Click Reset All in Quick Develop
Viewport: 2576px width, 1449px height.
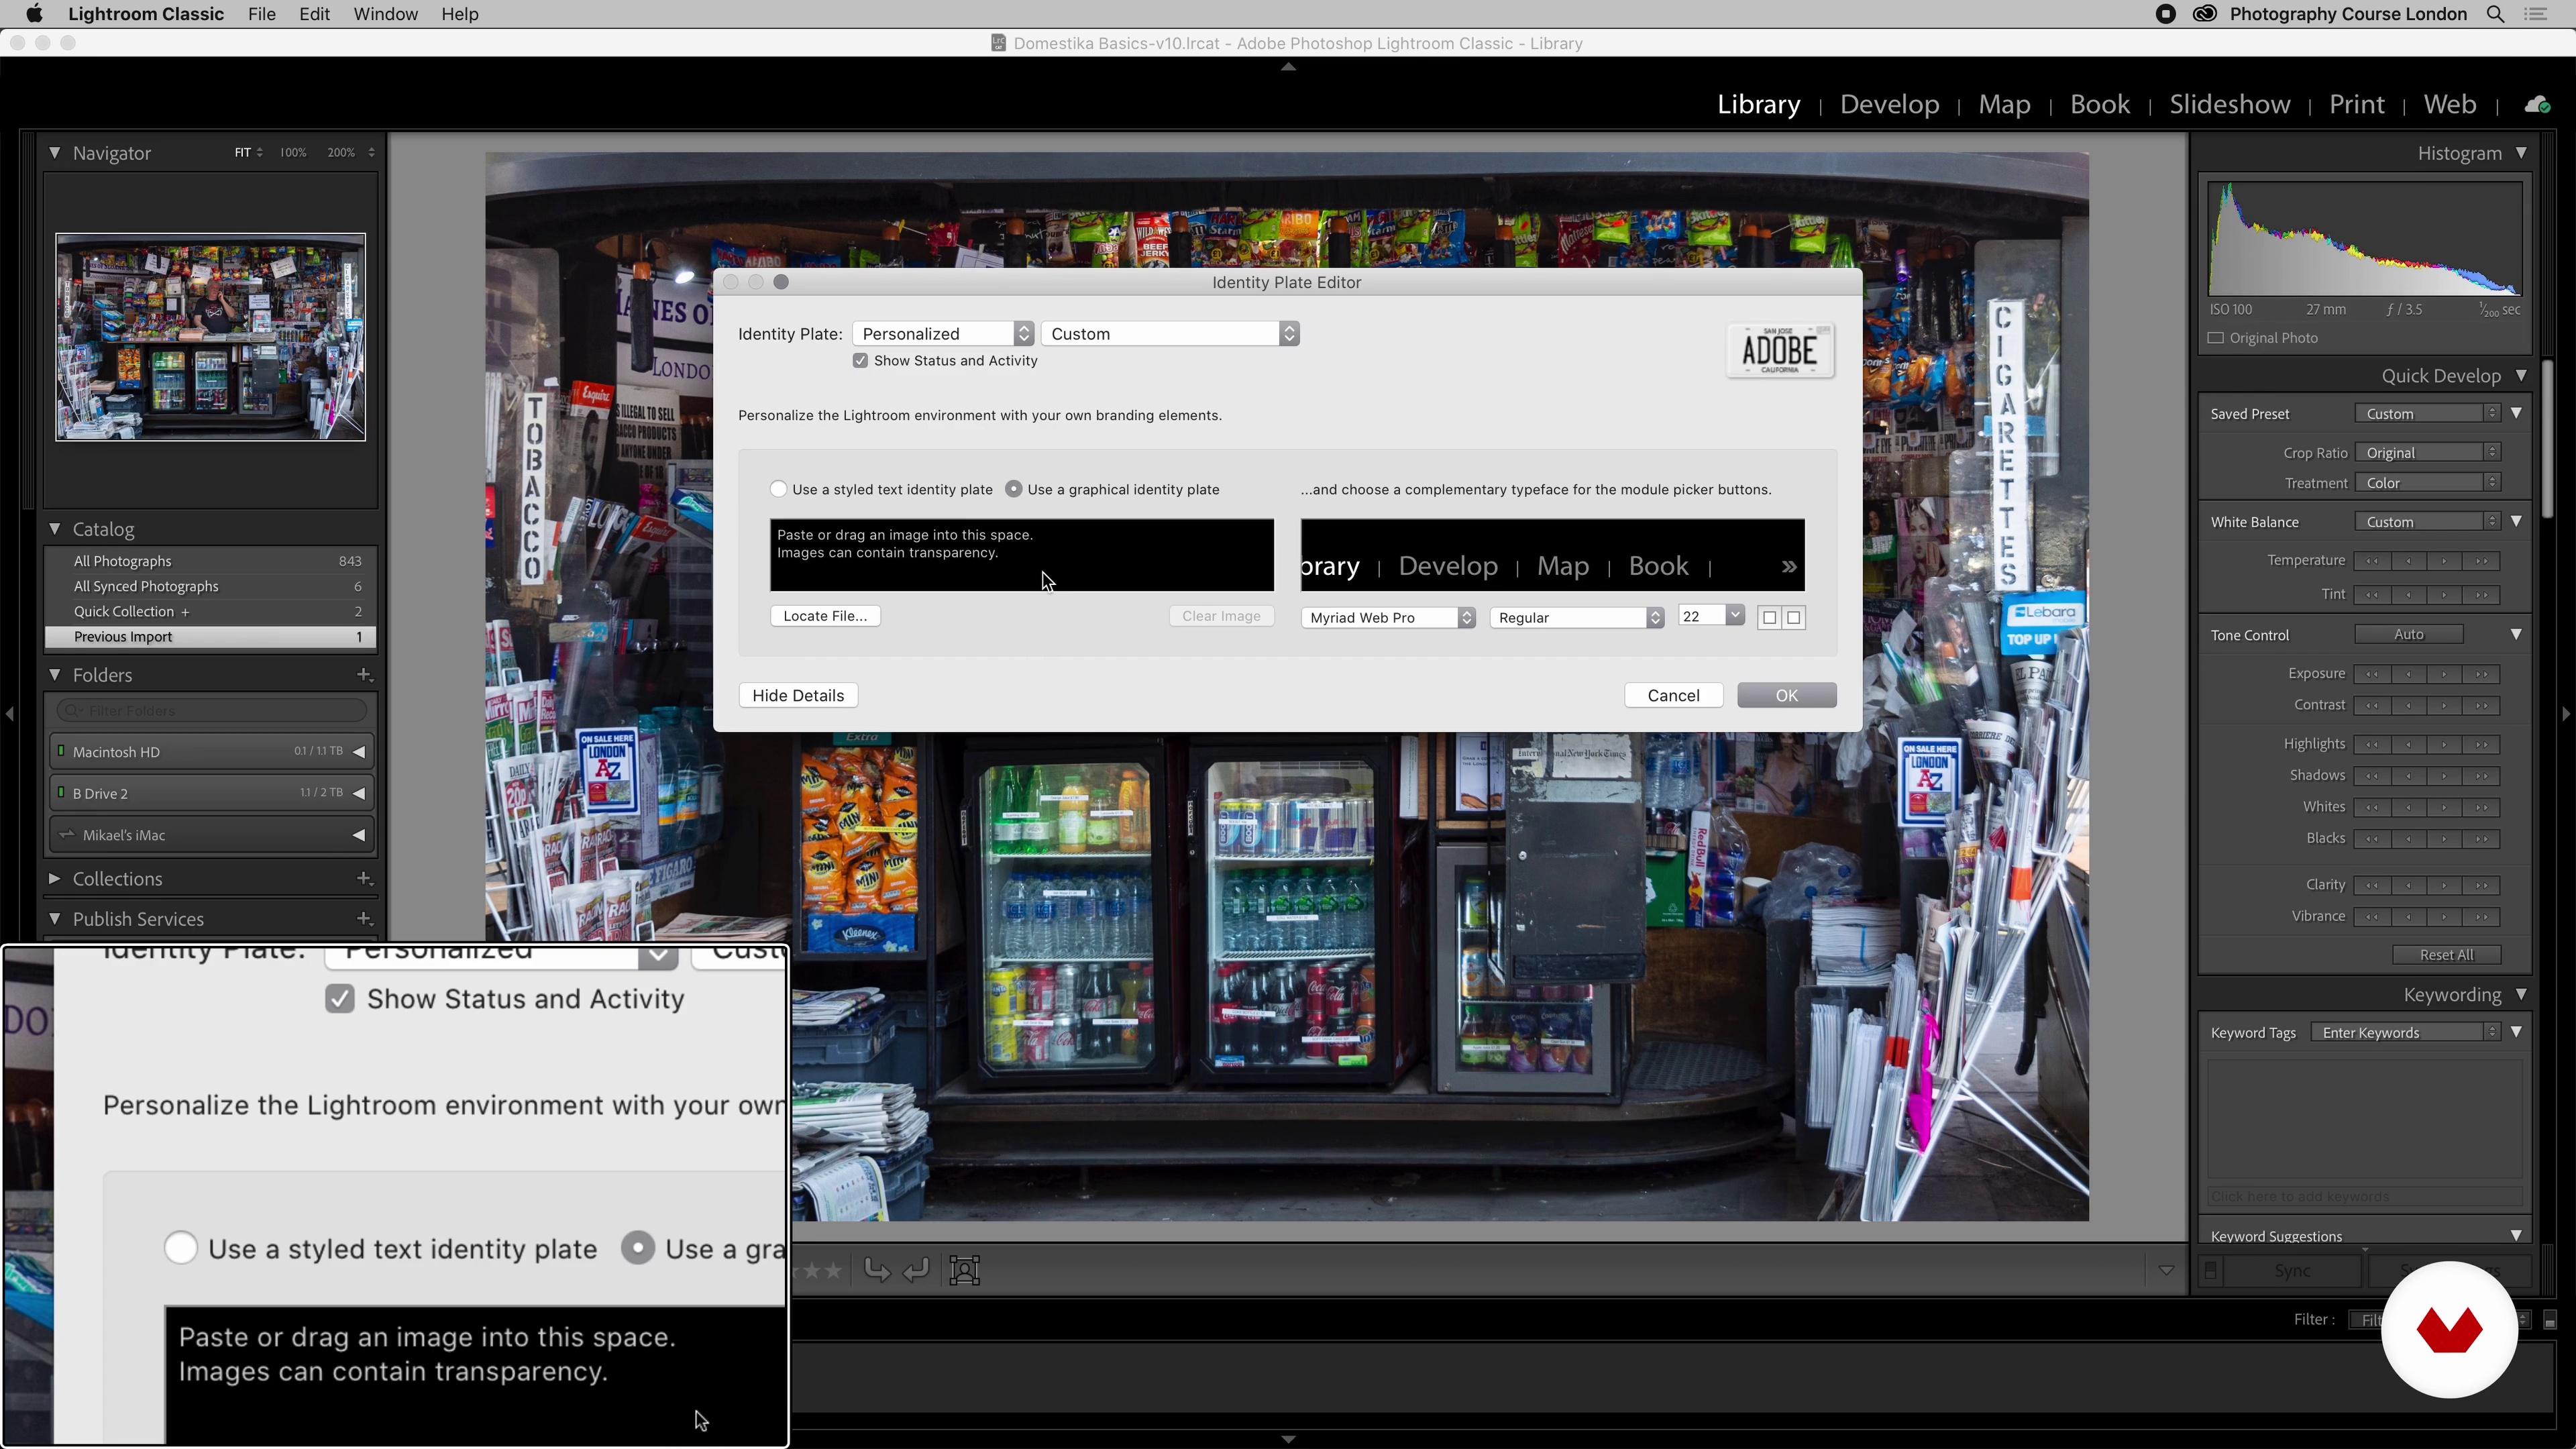[2446, 956]
